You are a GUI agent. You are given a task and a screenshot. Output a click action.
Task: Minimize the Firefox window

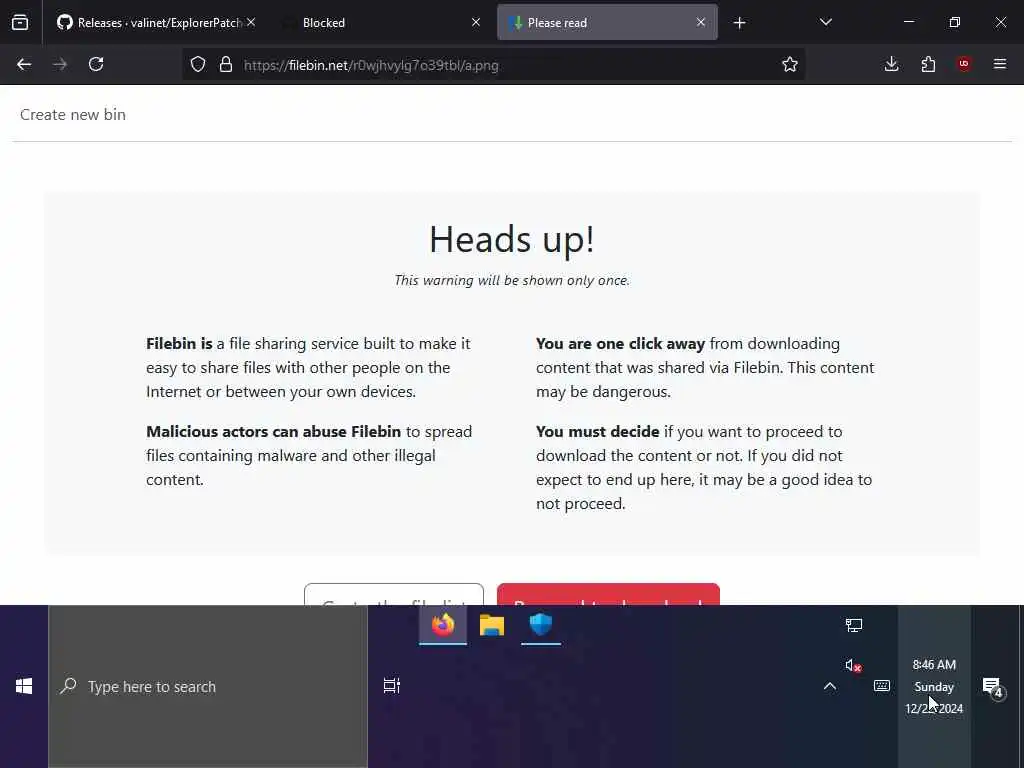[909, 22]
